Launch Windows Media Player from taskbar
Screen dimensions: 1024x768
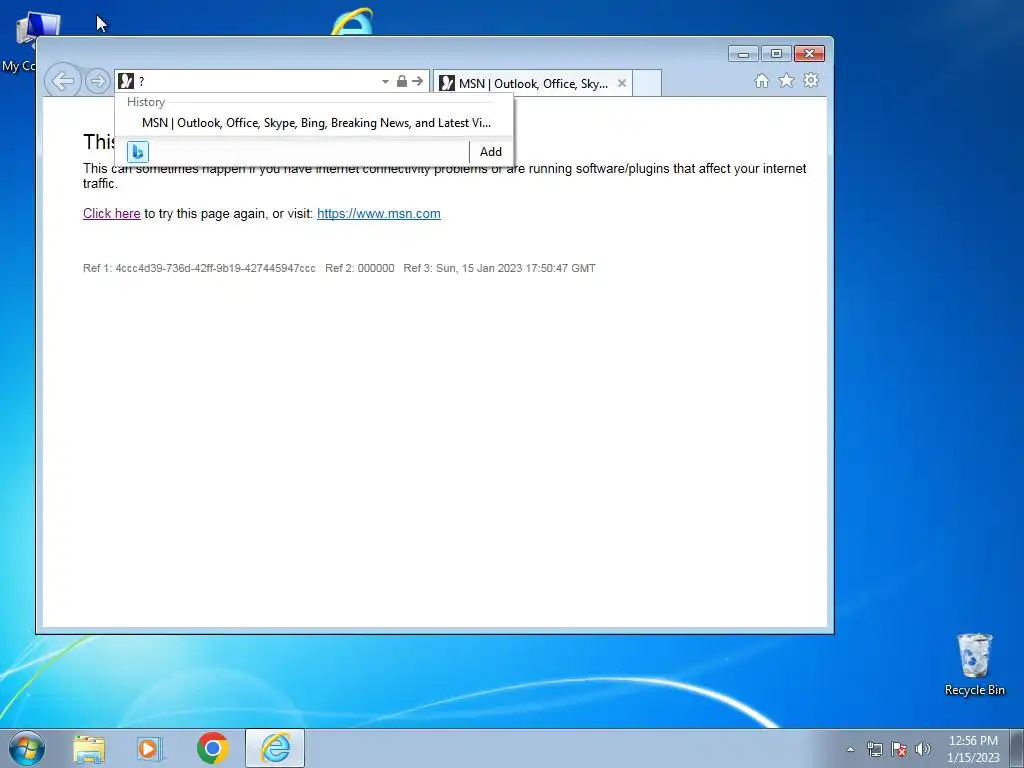click(150, 749)
